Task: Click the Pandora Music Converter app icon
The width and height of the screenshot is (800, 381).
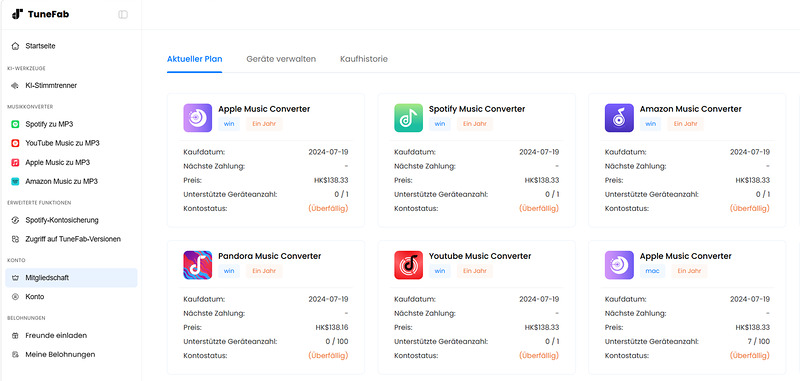Action: (197, 265)
